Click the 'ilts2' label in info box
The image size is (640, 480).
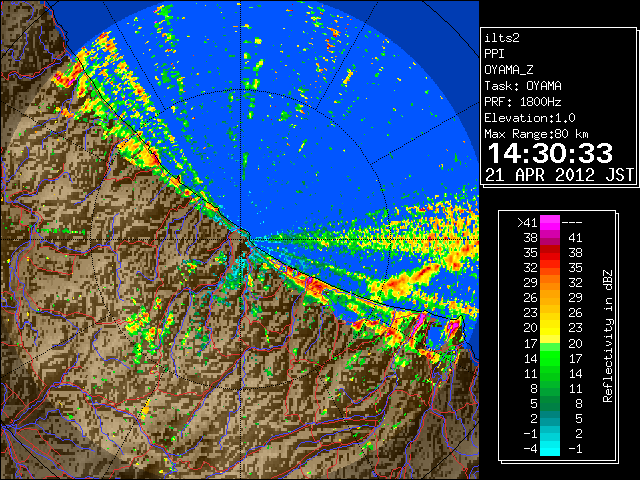[x=502, y=38]
